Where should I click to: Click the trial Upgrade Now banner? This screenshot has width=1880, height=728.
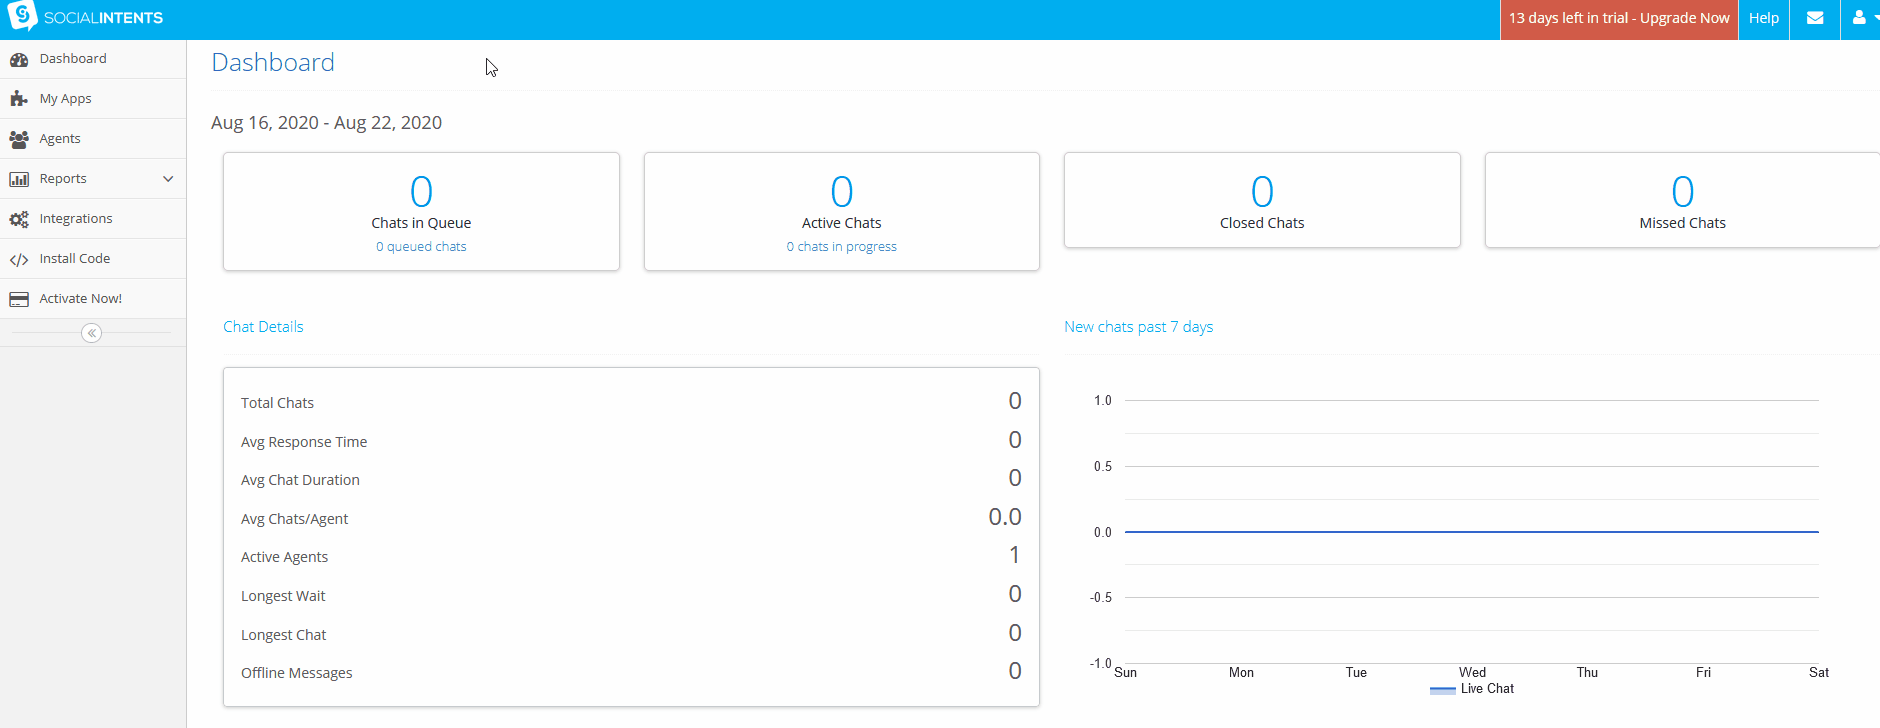click(1619, 19)
